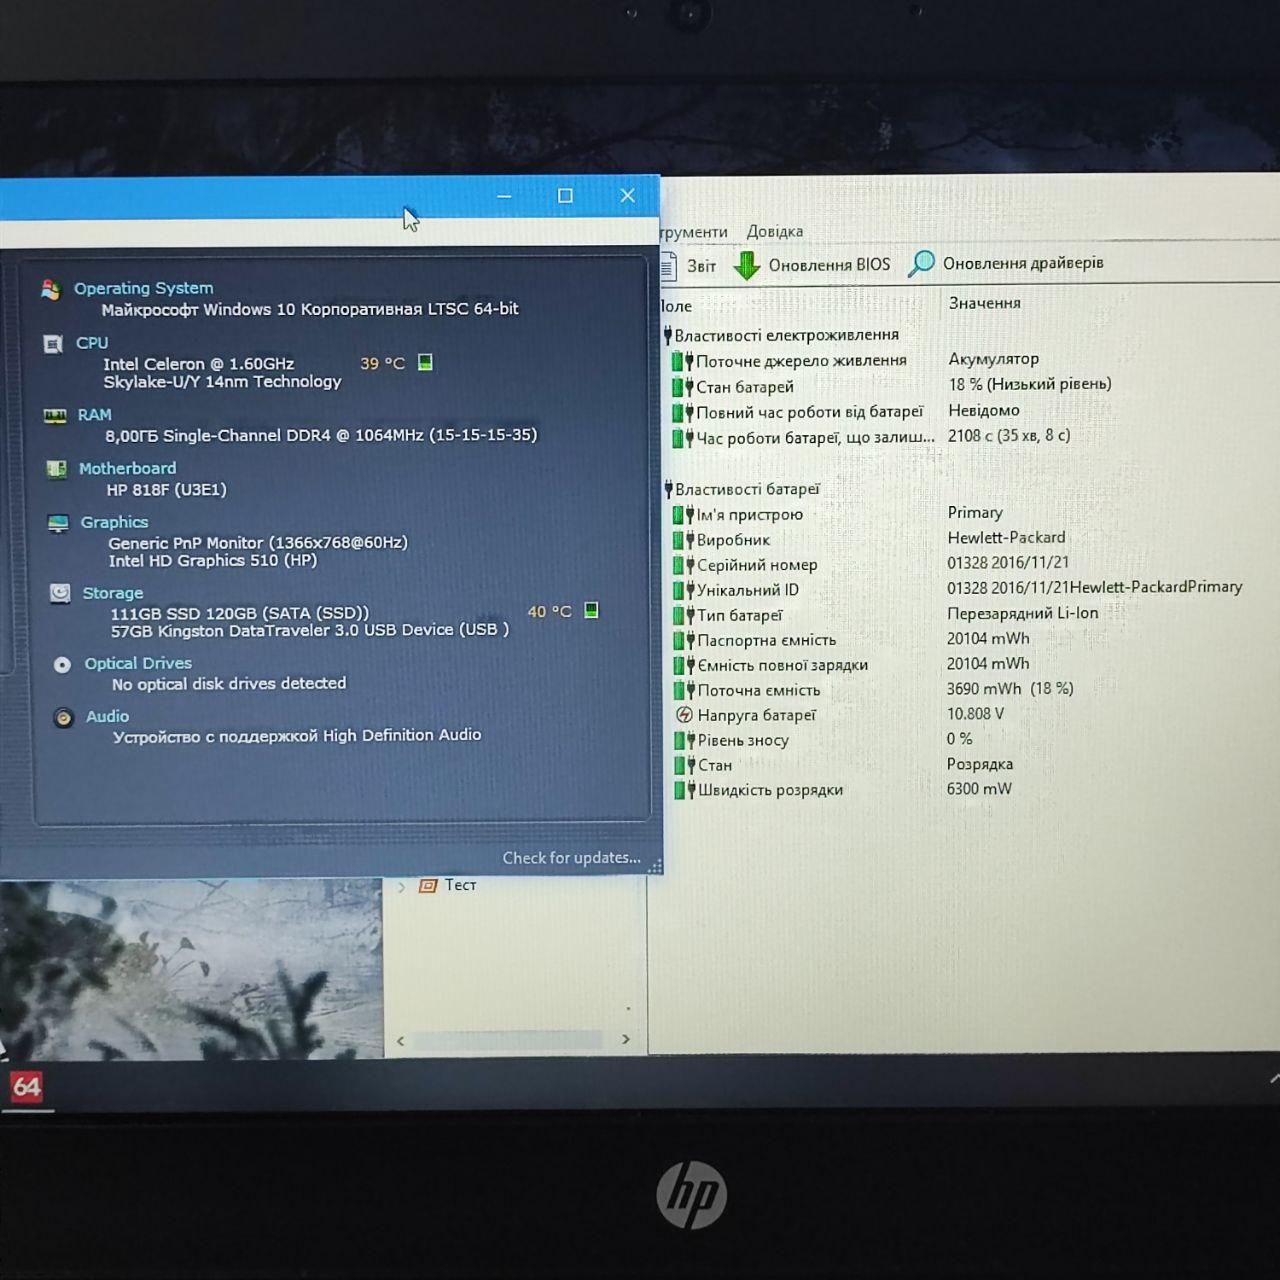
Task: Click the left arrow of the tree's horizontal scrollbar
Action: tap(400, 1041)
